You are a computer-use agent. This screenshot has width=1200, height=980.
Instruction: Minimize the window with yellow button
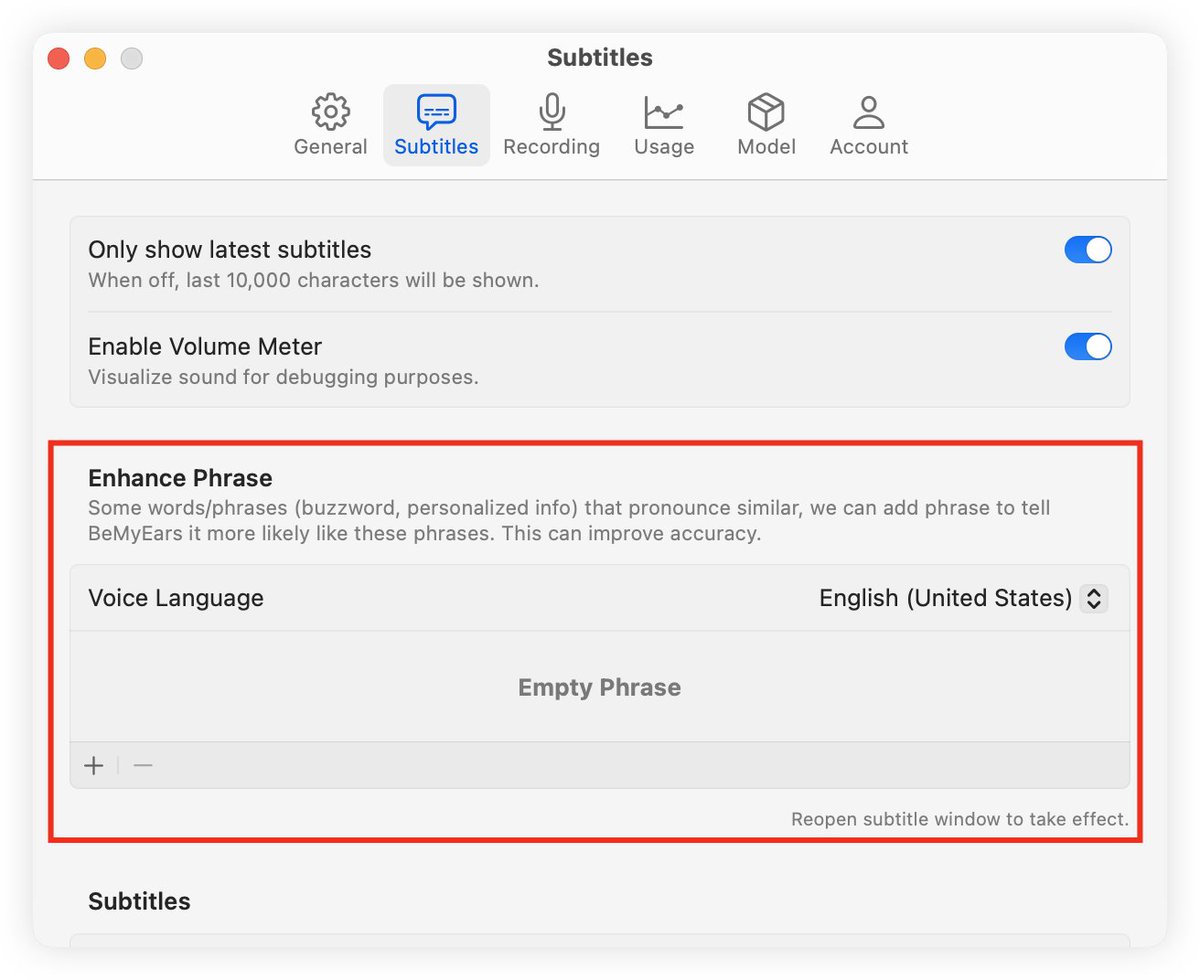[95, 59]
